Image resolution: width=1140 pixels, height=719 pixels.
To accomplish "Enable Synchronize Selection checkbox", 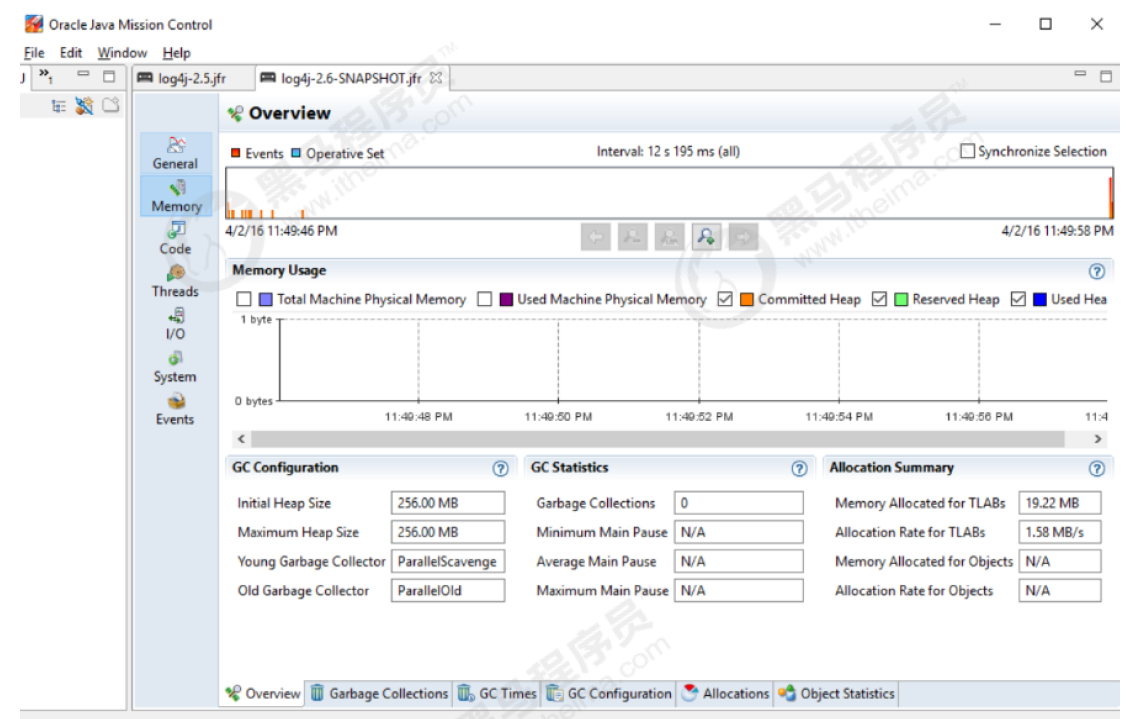I will 967,151.
